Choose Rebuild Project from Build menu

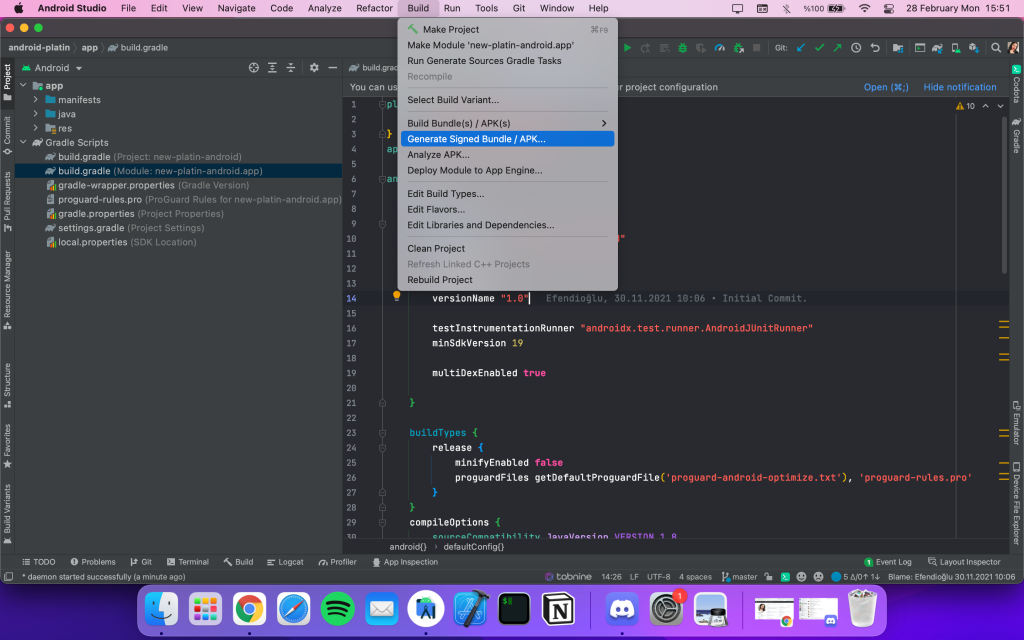pyautogui.click(x=507, y=280)
